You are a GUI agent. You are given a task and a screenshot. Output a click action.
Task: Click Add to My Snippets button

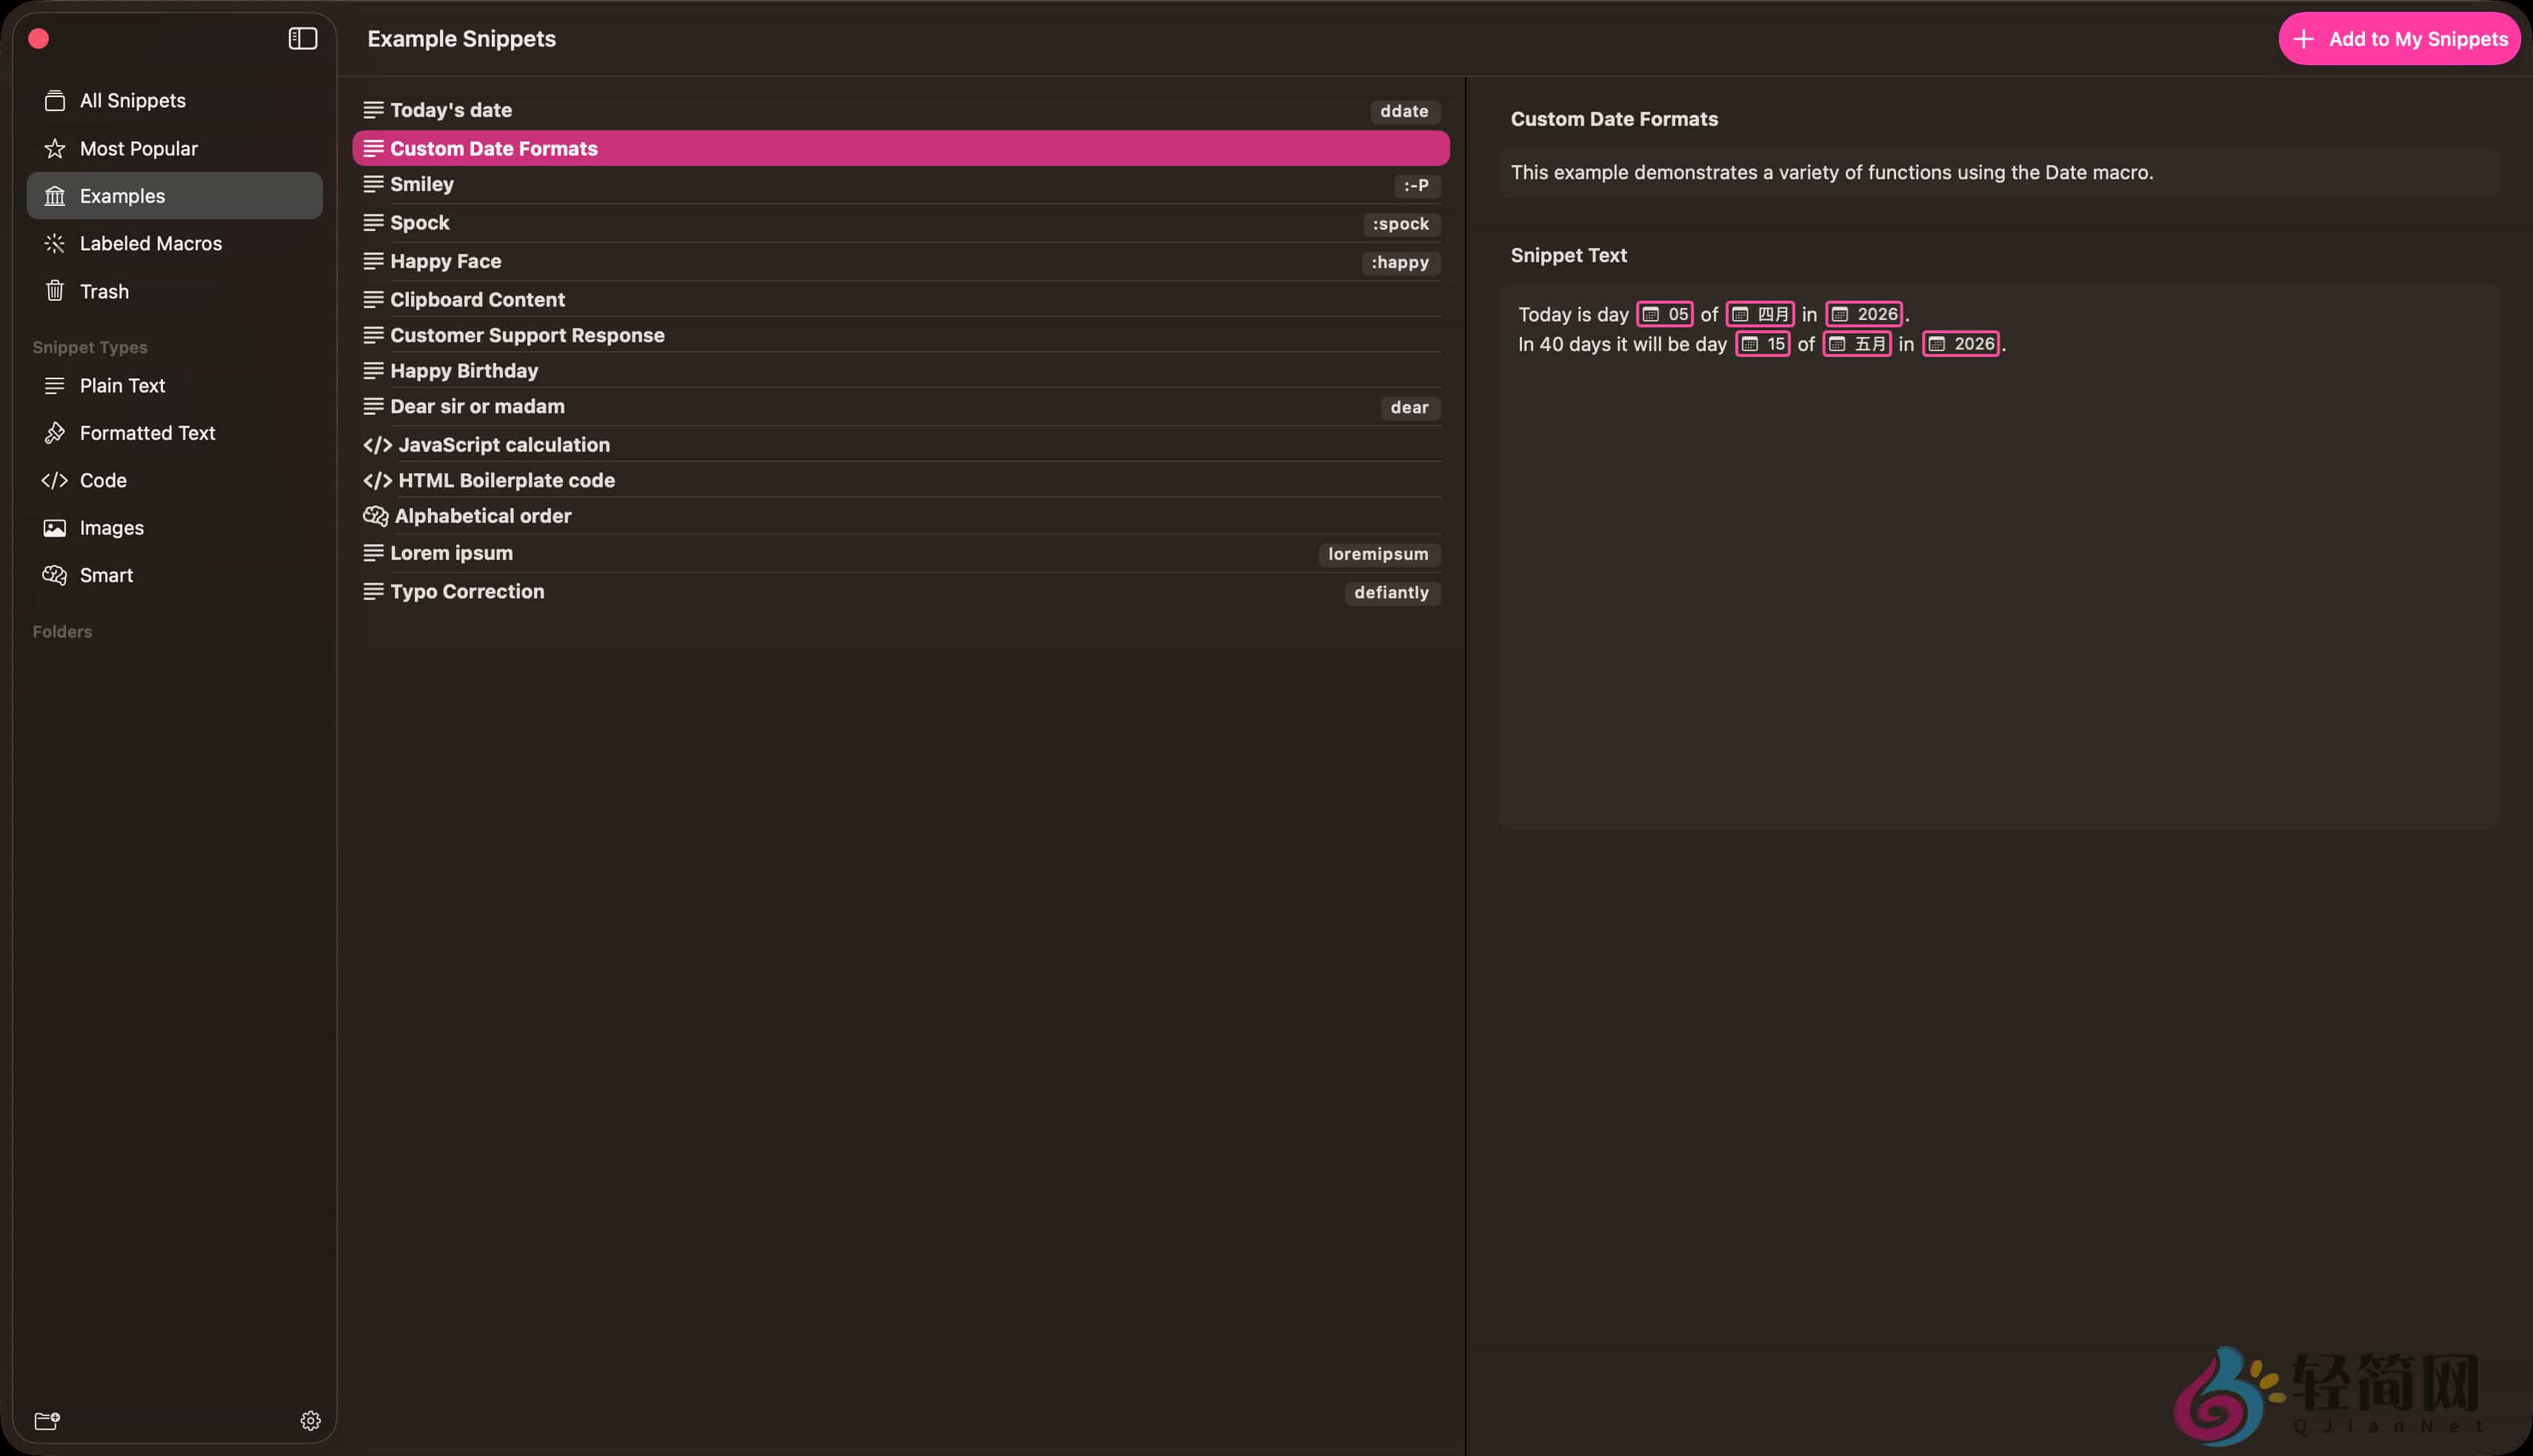pyautogui.click(x=2398, y=39)
